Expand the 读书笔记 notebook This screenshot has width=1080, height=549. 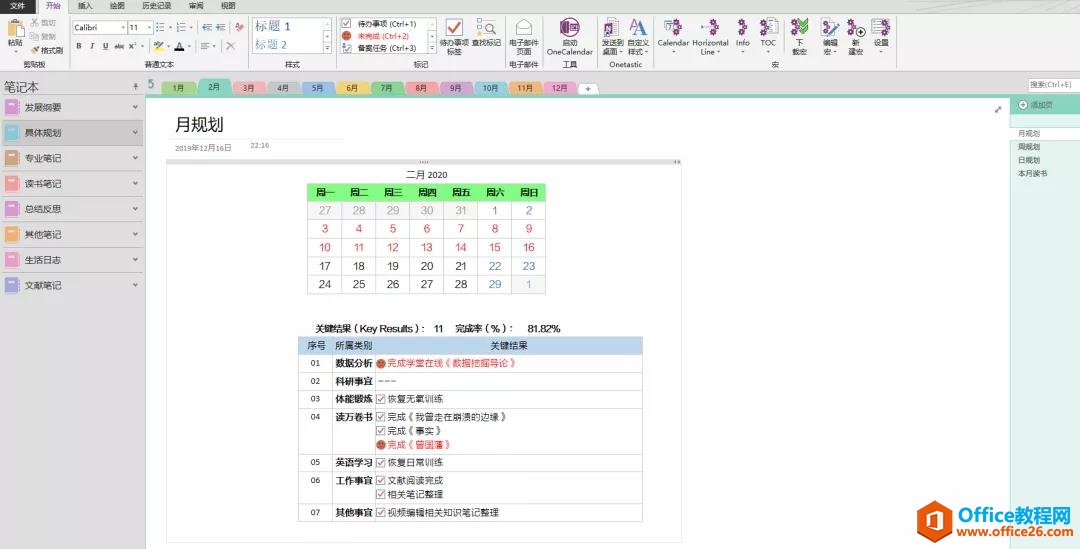click(135, 183)
